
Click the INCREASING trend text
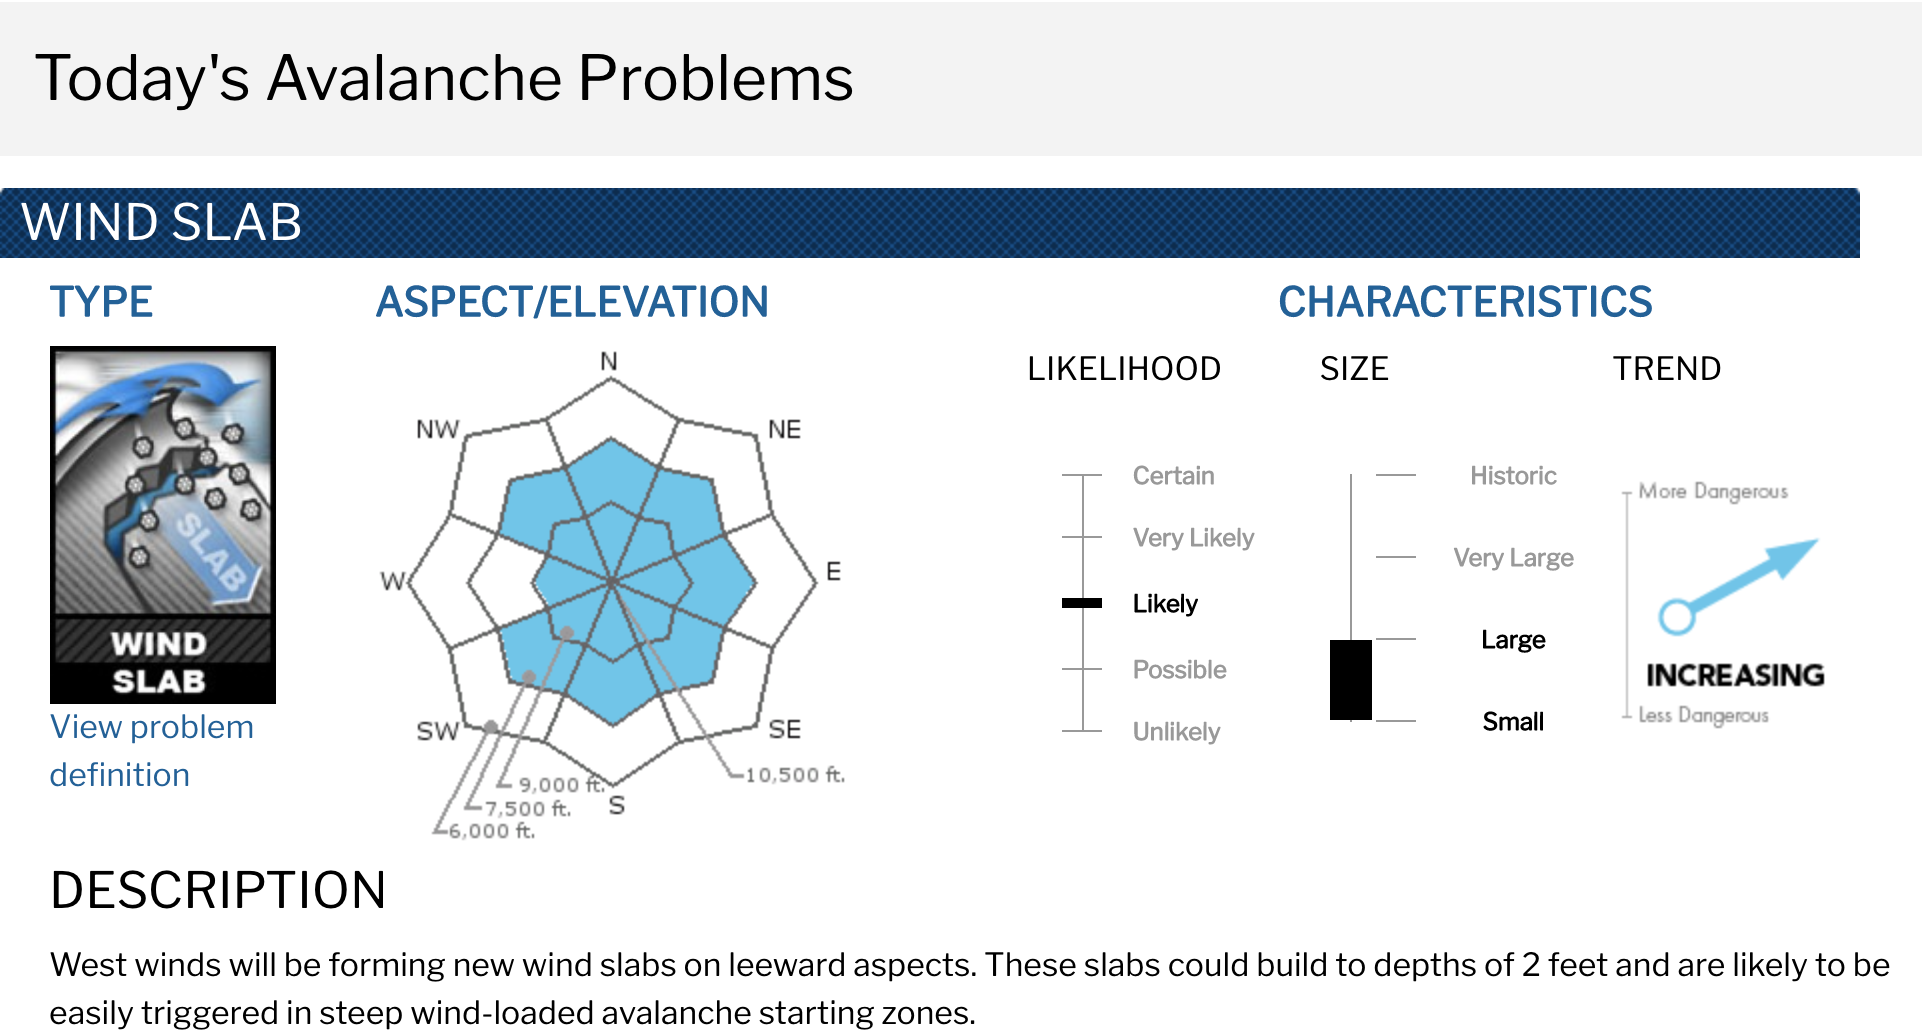[1735, 675]
